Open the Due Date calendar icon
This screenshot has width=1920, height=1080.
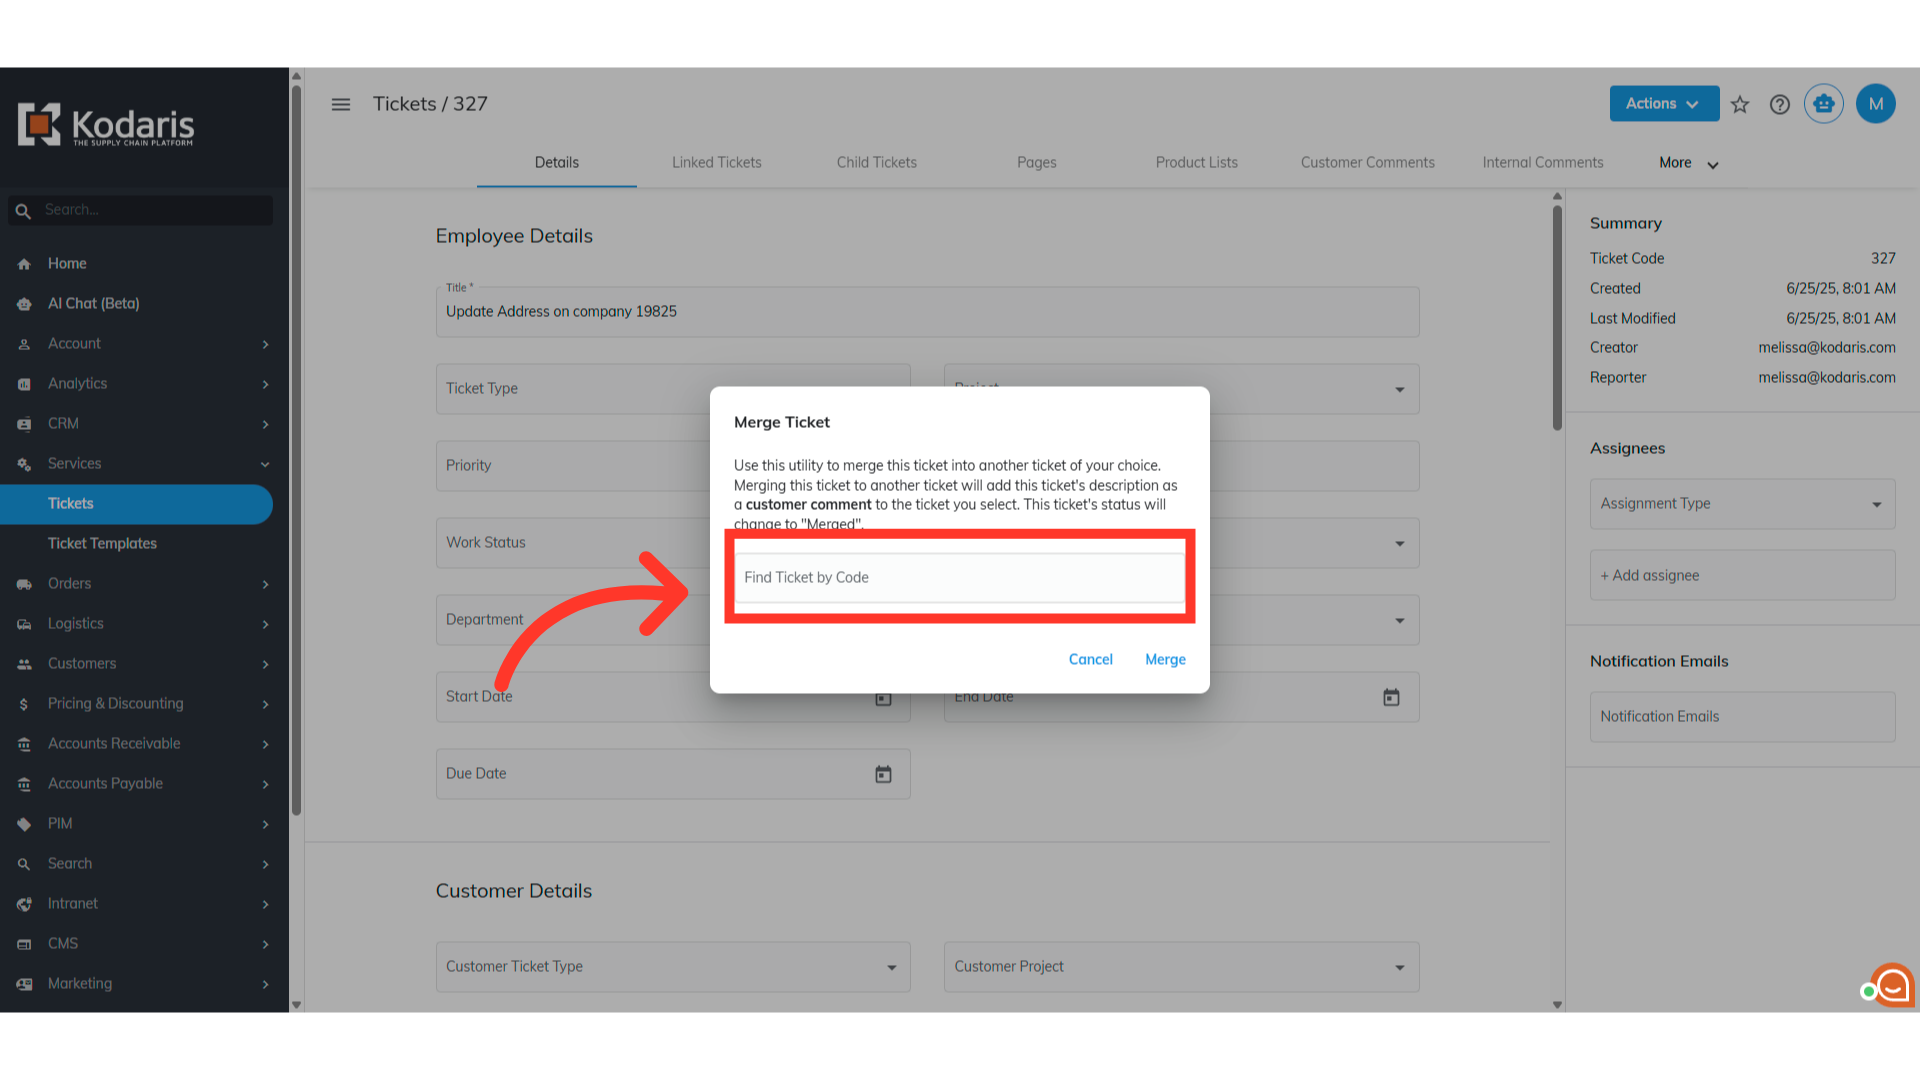coord(883,774)
